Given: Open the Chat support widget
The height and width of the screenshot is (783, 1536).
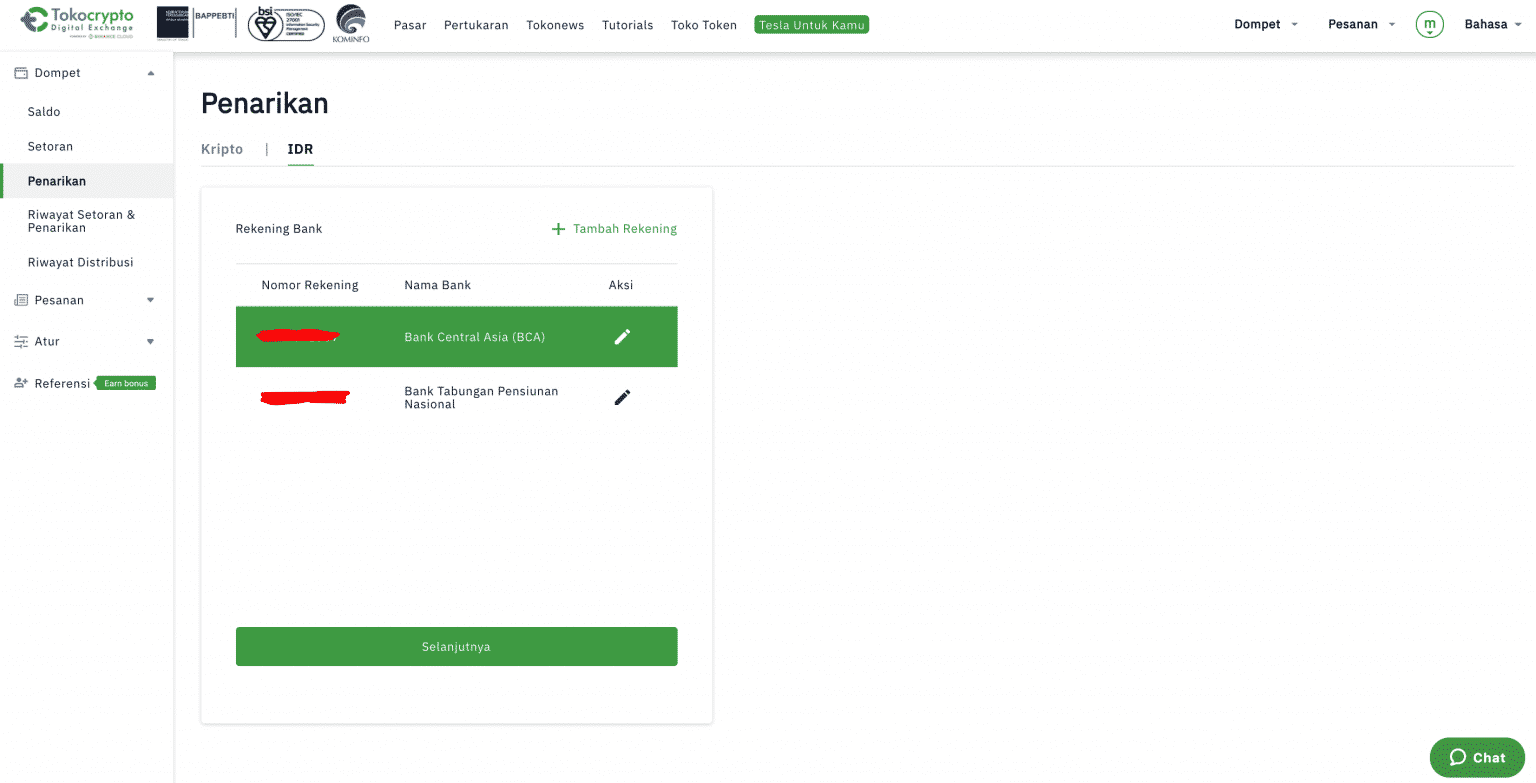Looking at the screenshot, I should click(x=1477, y=757).
